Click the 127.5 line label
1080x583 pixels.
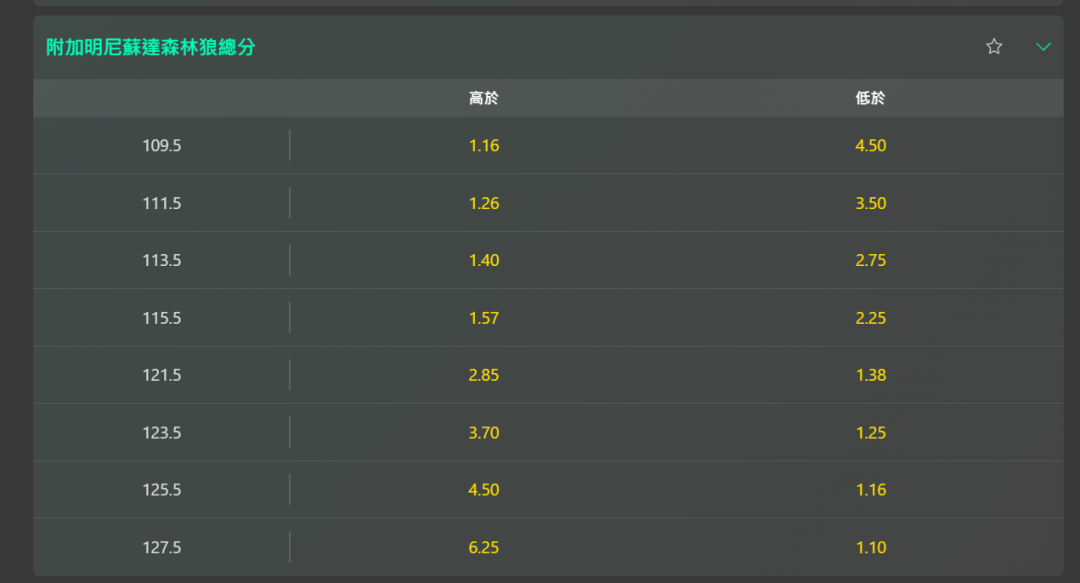[161, 548]
